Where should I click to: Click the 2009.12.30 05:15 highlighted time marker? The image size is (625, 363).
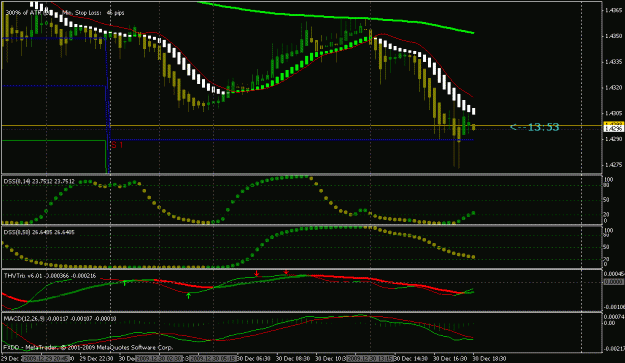213,358
